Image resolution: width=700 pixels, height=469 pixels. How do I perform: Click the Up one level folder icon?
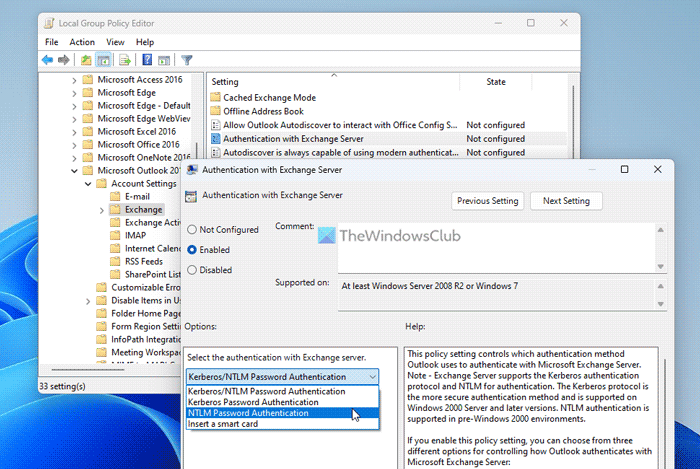tap(86, 60)
